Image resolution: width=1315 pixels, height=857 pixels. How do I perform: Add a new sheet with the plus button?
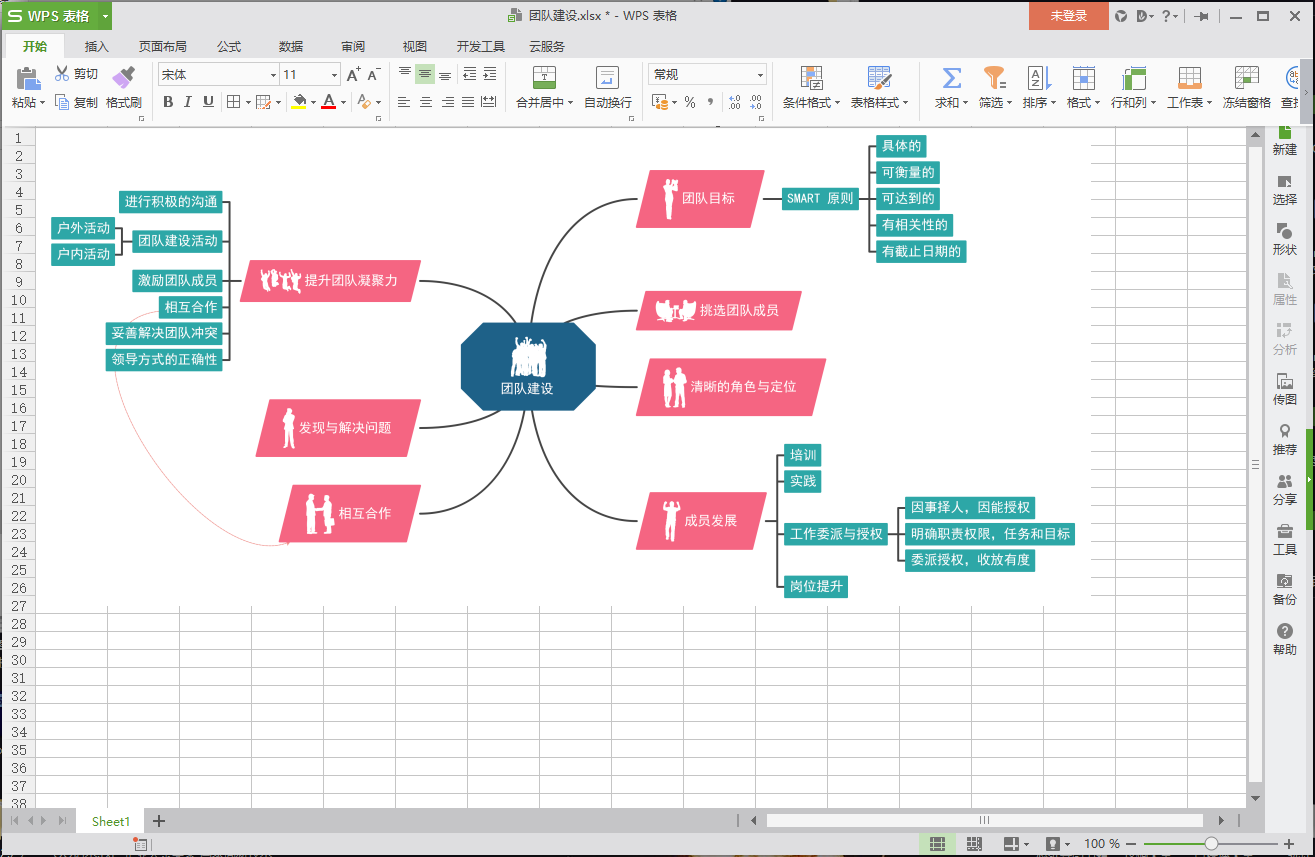click(x=158, y=821)
